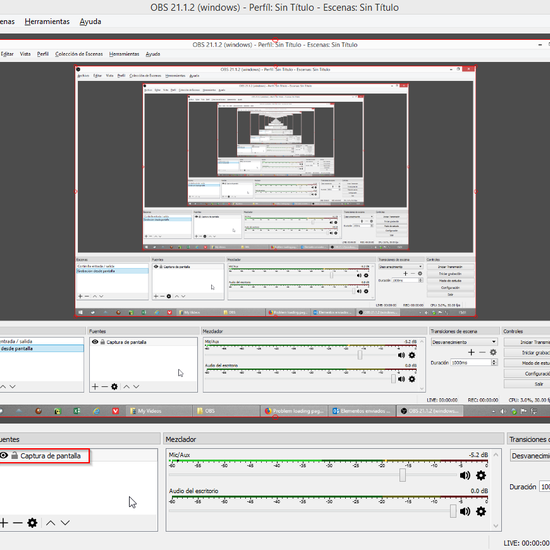Viewport: 550px width, 550px height.
Task: Toggle eye icon of Captura de pantalla in preview
Action: [95, 342]
